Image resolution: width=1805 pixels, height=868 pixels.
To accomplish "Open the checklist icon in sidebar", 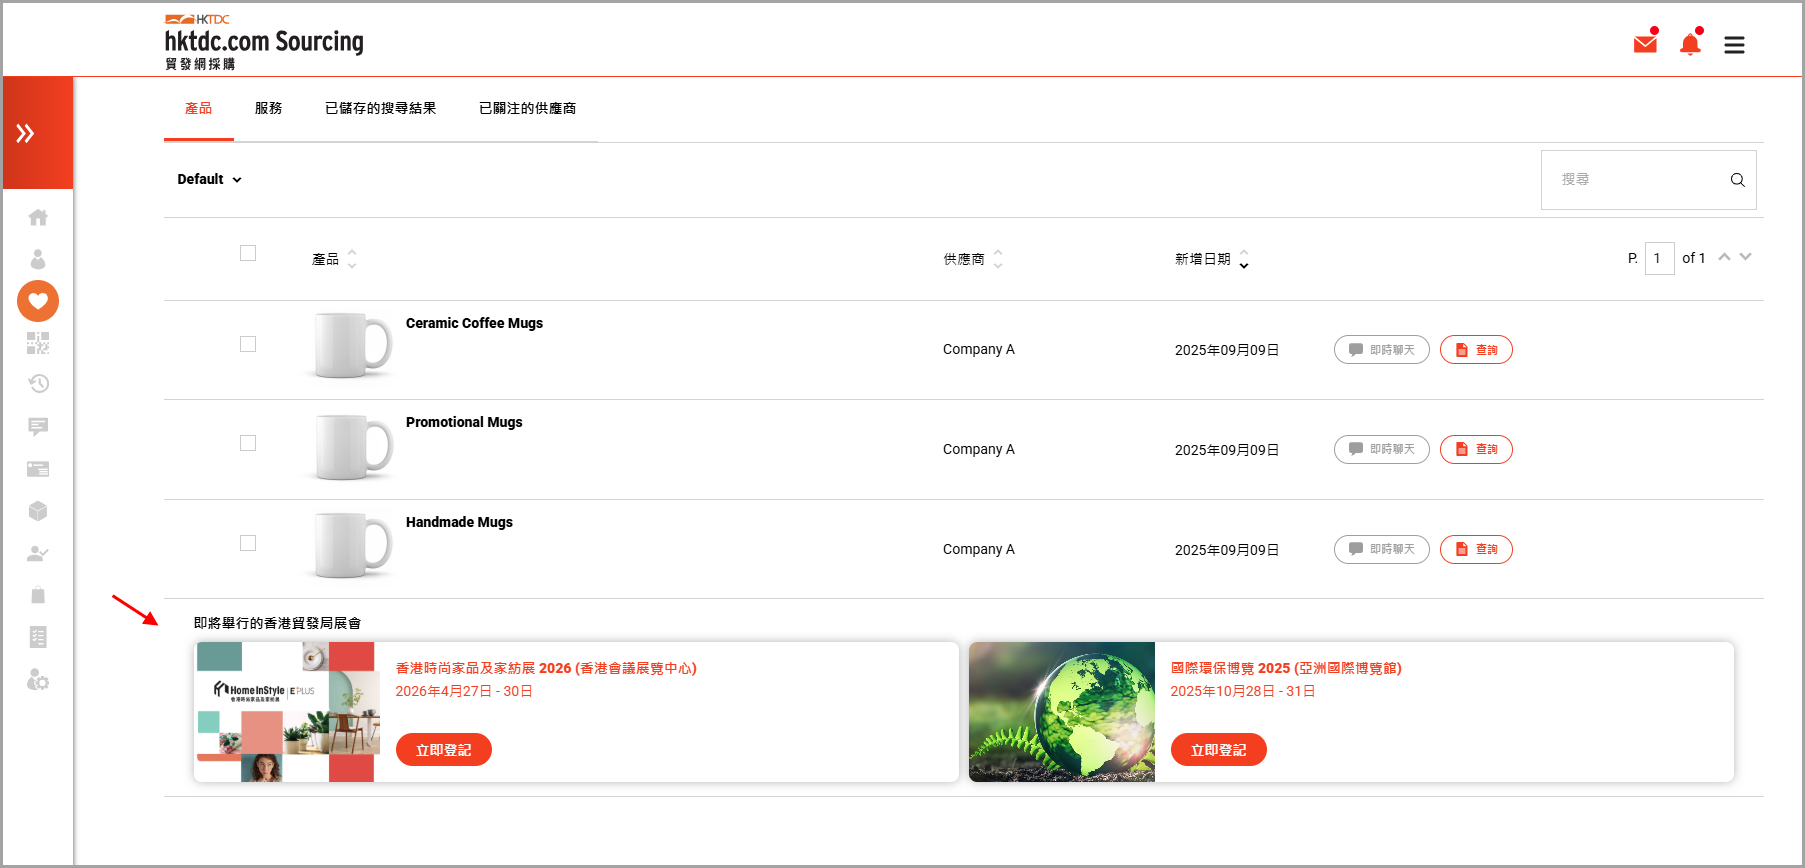I will pos(38,637).
